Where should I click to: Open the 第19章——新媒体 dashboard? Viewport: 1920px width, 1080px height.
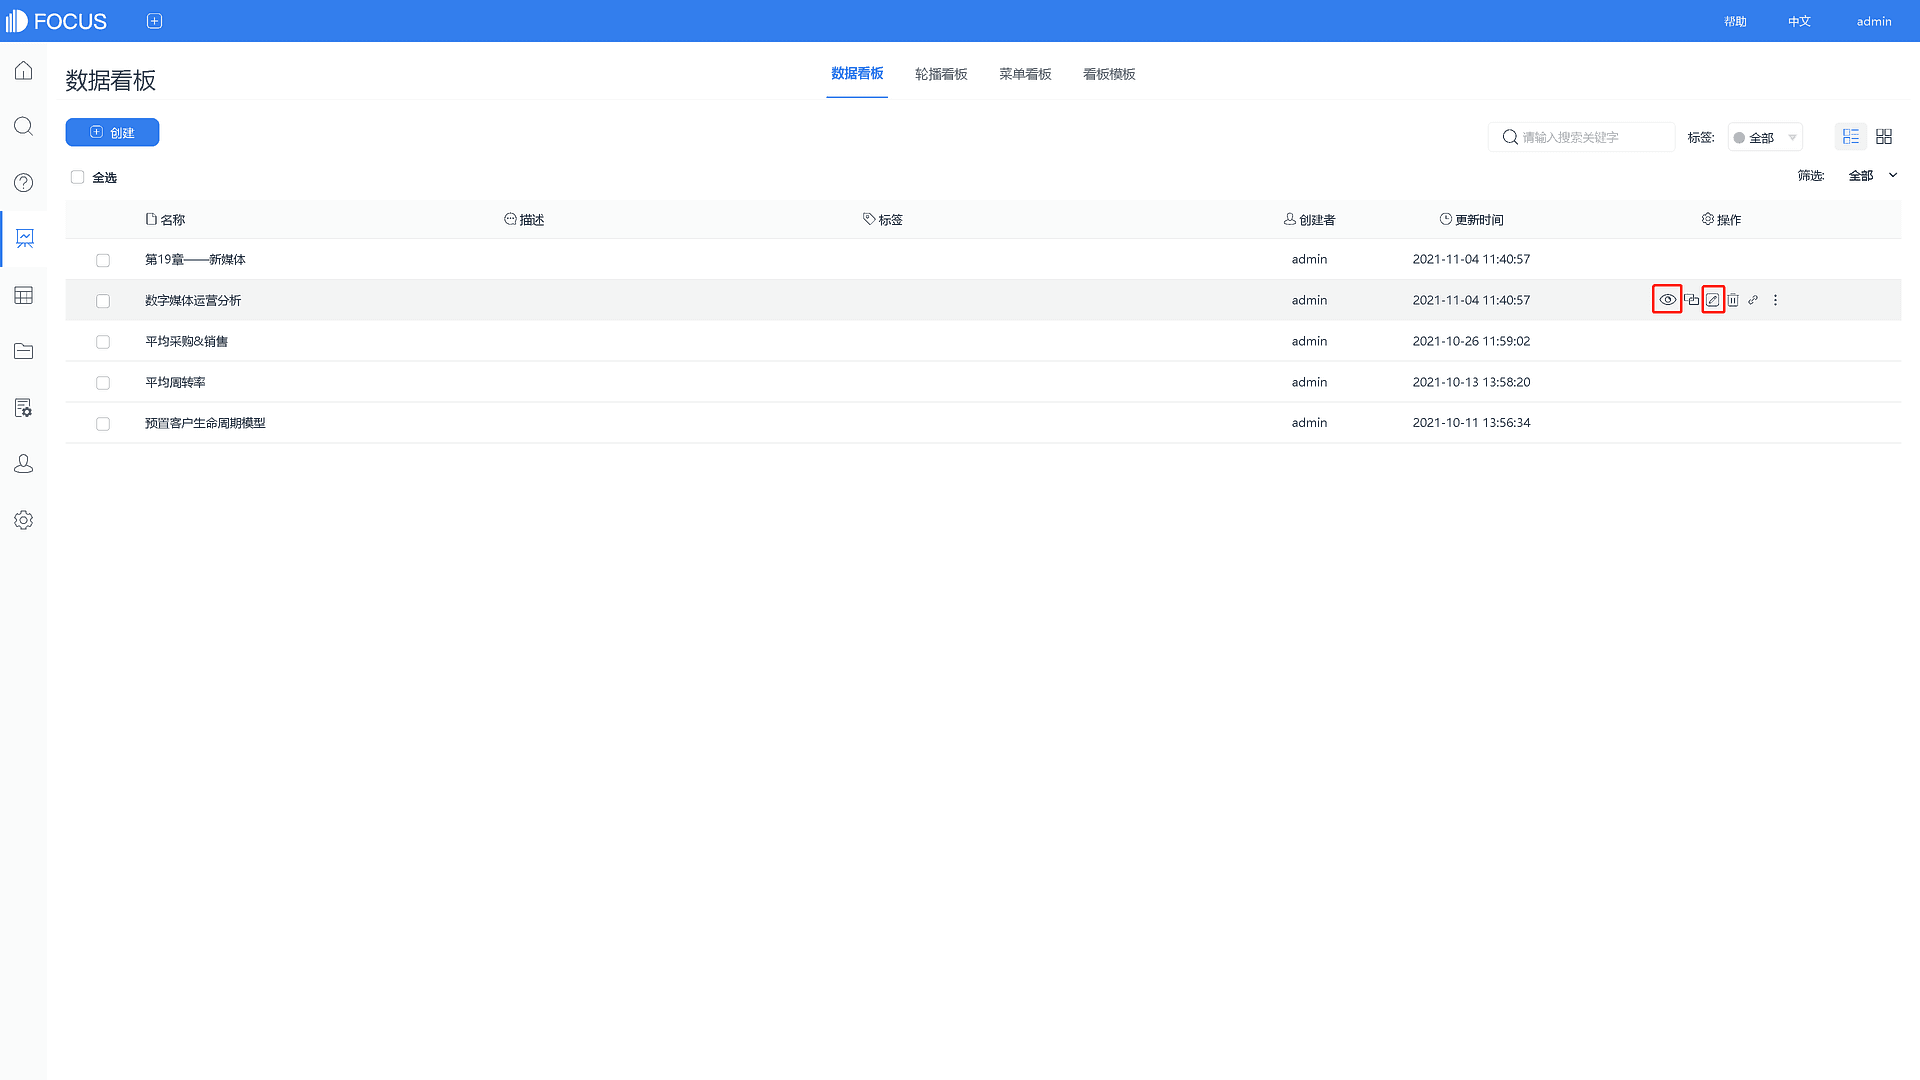(195, 259)
